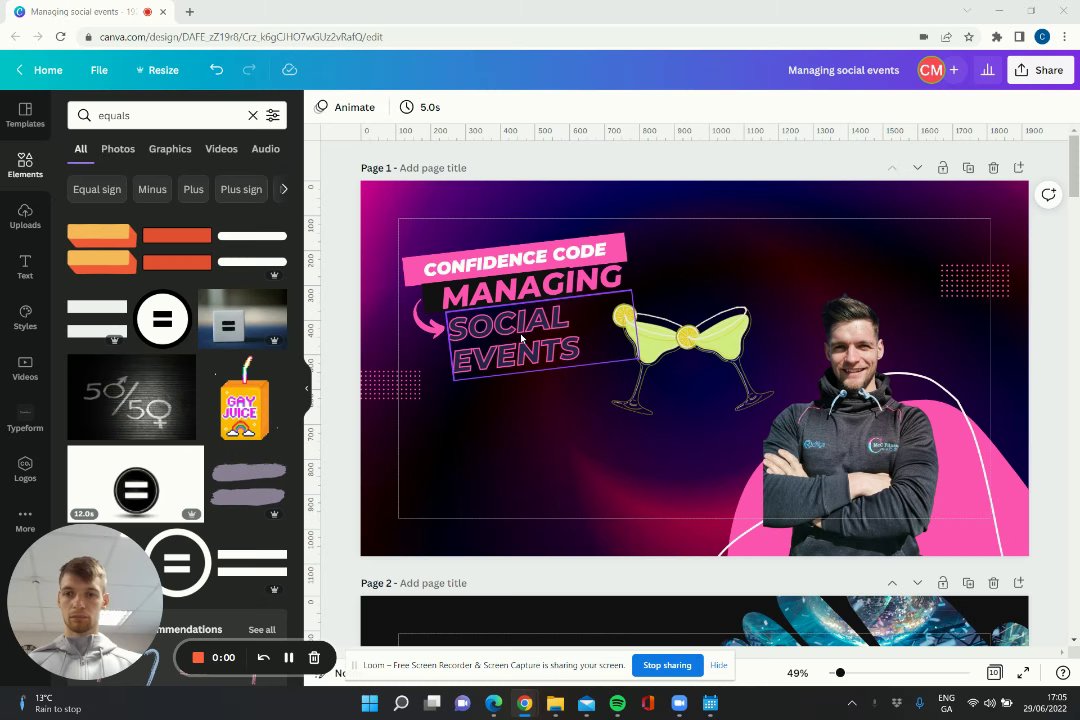This screenshot has height=720, width=1080.
Task: Open grid view pages icon
Action: click(x=995, y=672)
